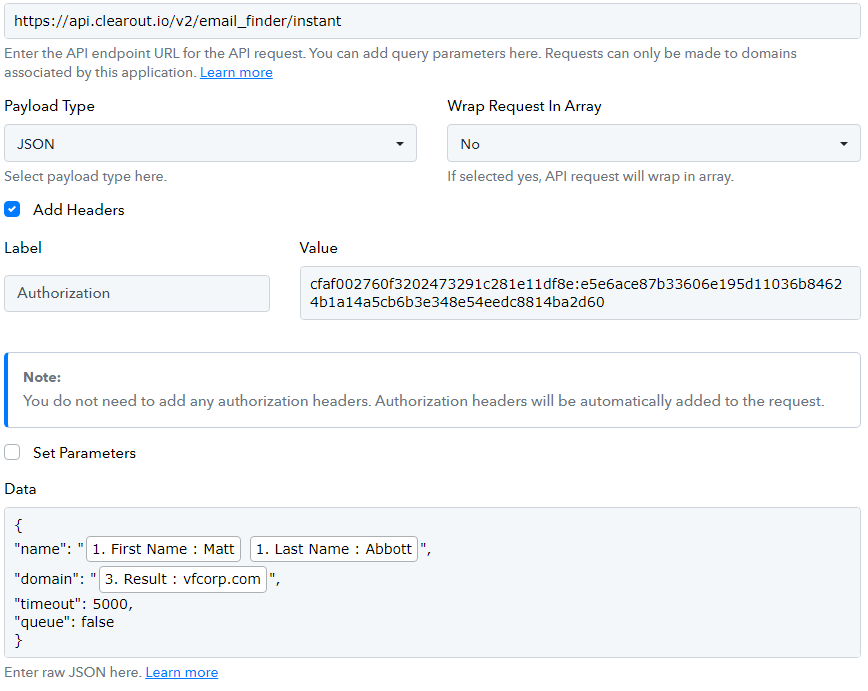Open the Learn more link under endpoint URL
The image size is (868, 691).
[x=236, y=73]
